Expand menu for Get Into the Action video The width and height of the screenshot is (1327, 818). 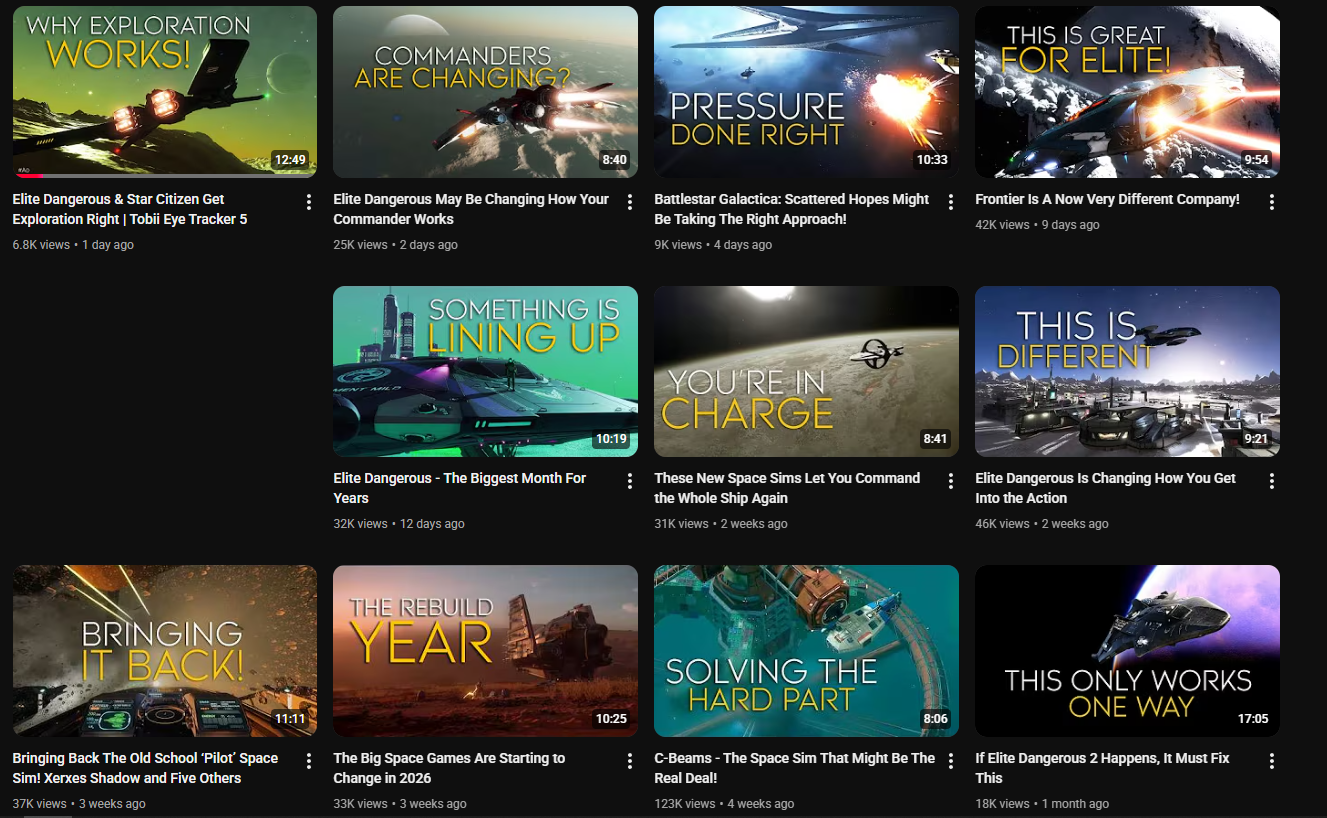click(1272, 481)
